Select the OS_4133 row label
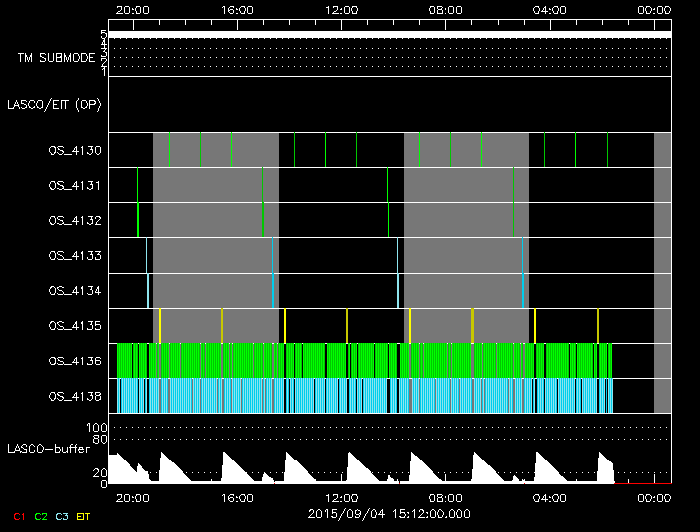Image resolution: width=700 pixels, height=532 pixels. click(75, 256)
